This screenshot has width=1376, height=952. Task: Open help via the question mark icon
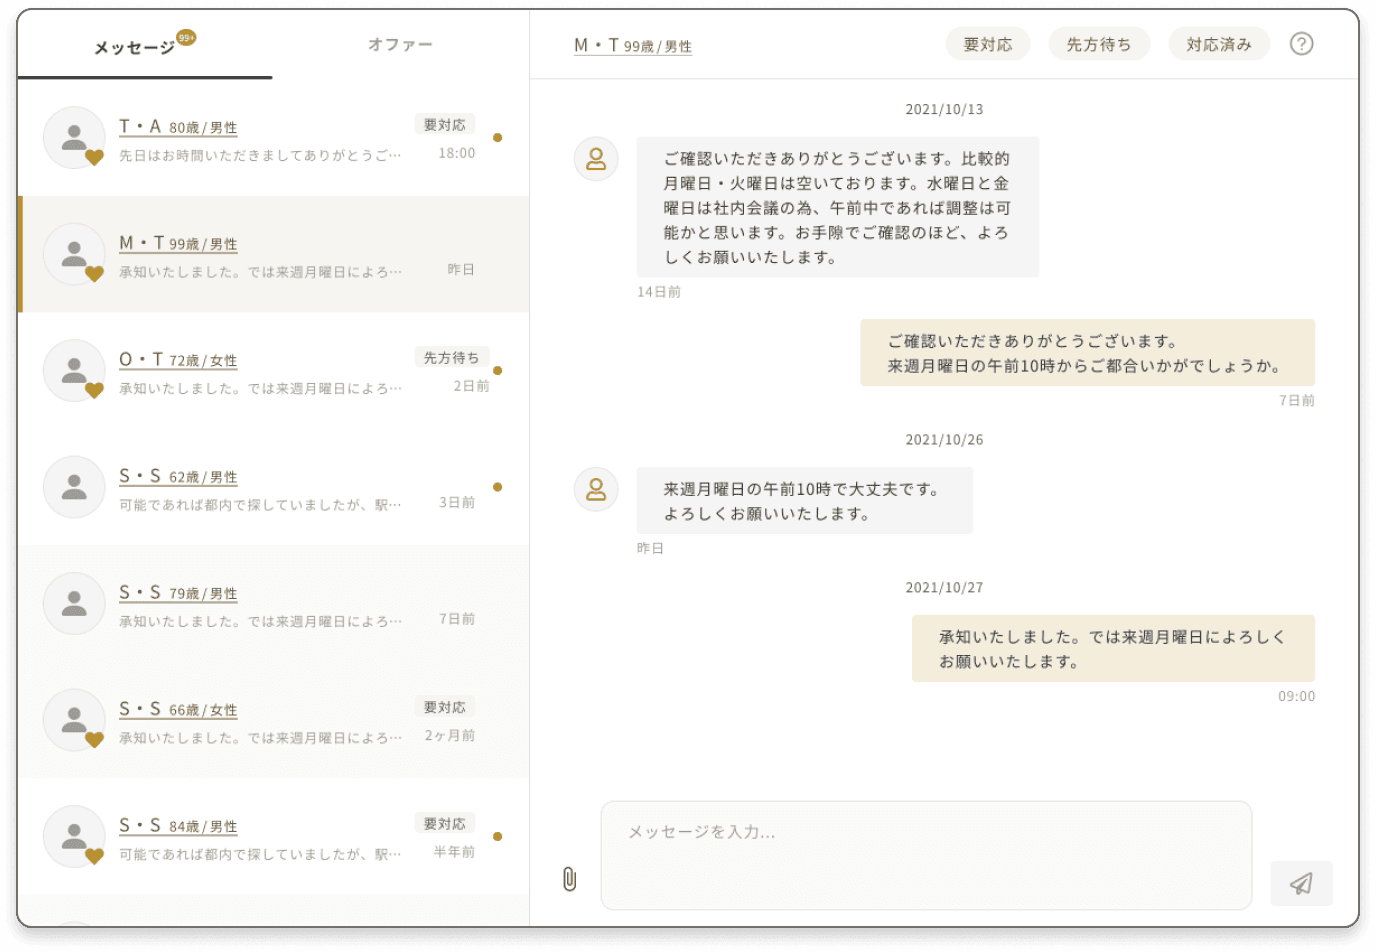coord(1301,44)
